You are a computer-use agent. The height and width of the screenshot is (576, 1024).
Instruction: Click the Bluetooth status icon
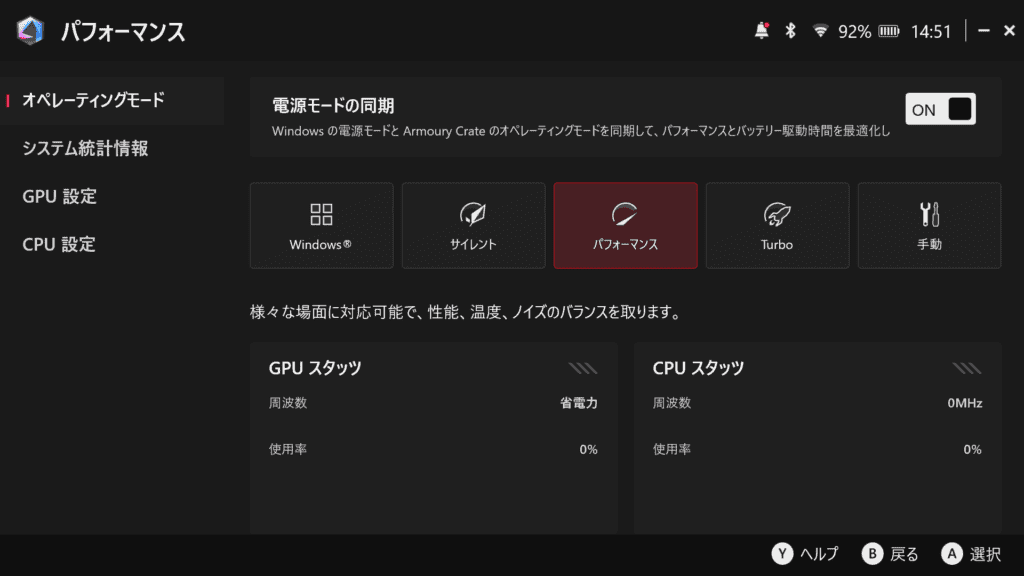(x=790, y=31)
